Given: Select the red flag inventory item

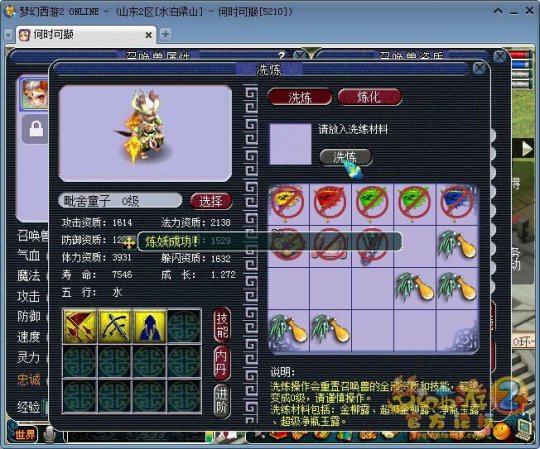Looking at the screenshot, I should pos(330,203).
